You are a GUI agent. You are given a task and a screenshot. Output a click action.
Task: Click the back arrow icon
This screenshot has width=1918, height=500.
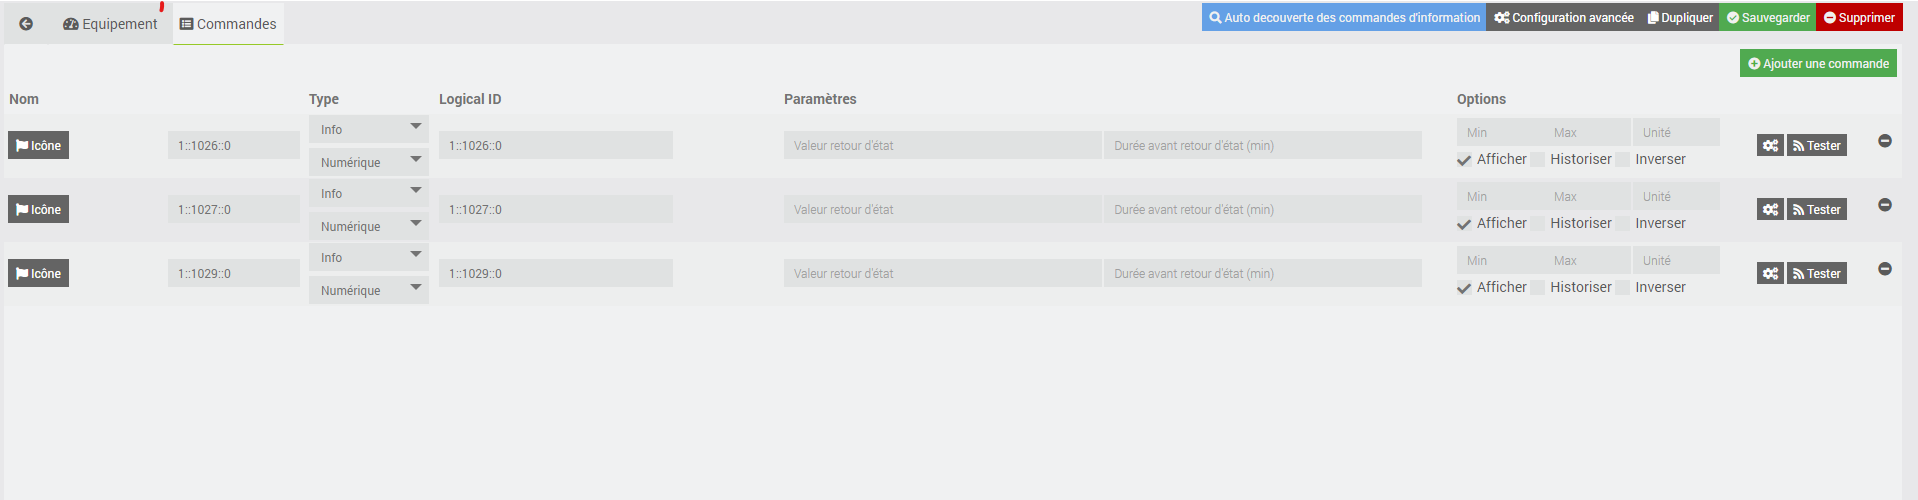tap(26, 24)
